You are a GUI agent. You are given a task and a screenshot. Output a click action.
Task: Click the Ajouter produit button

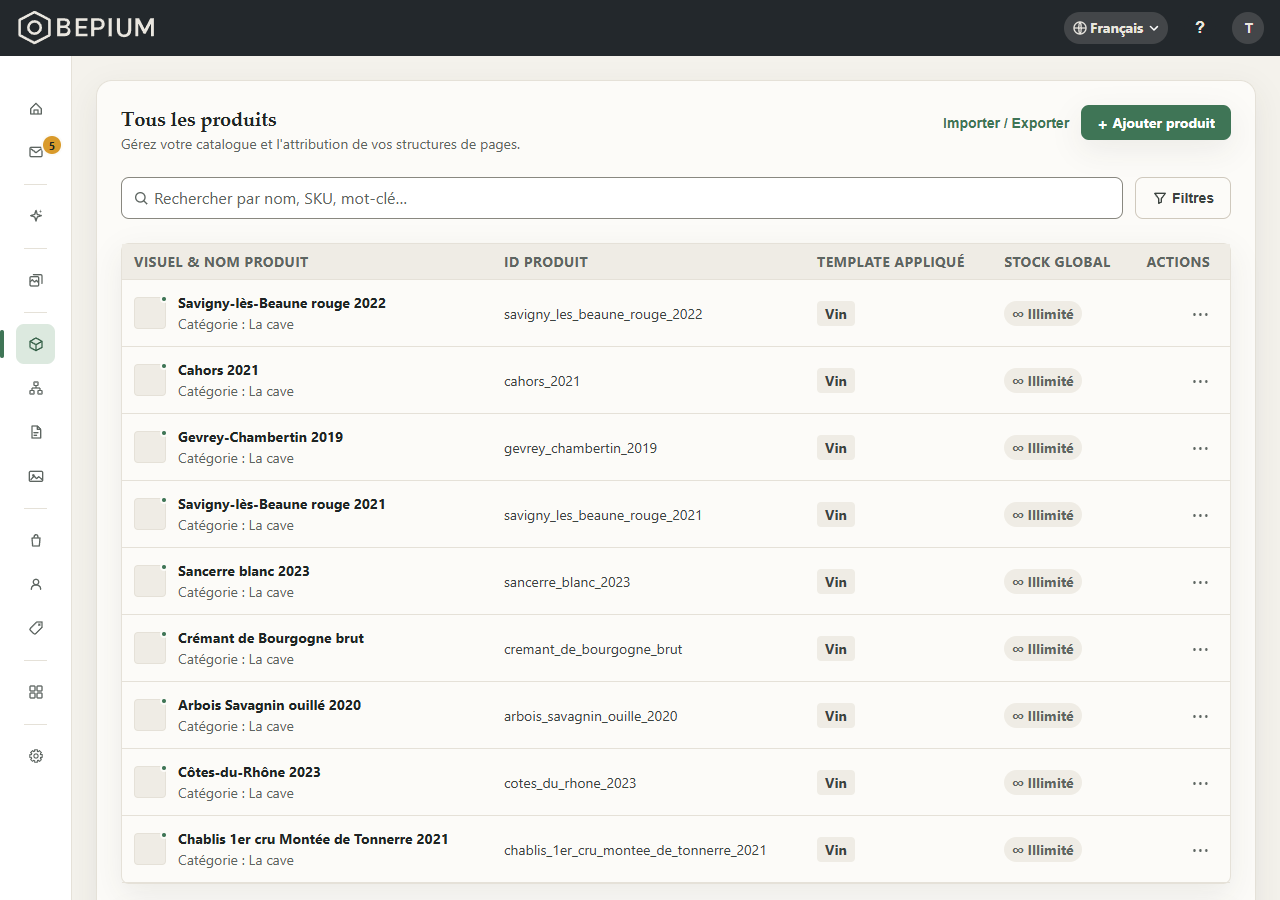(1156, 123)
